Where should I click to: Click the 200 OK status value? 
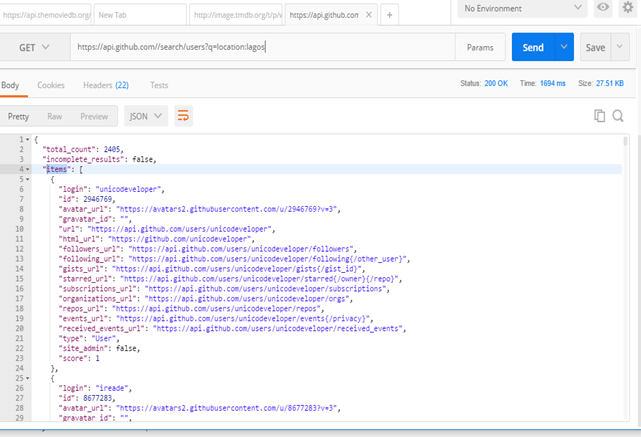click(496, 83)
